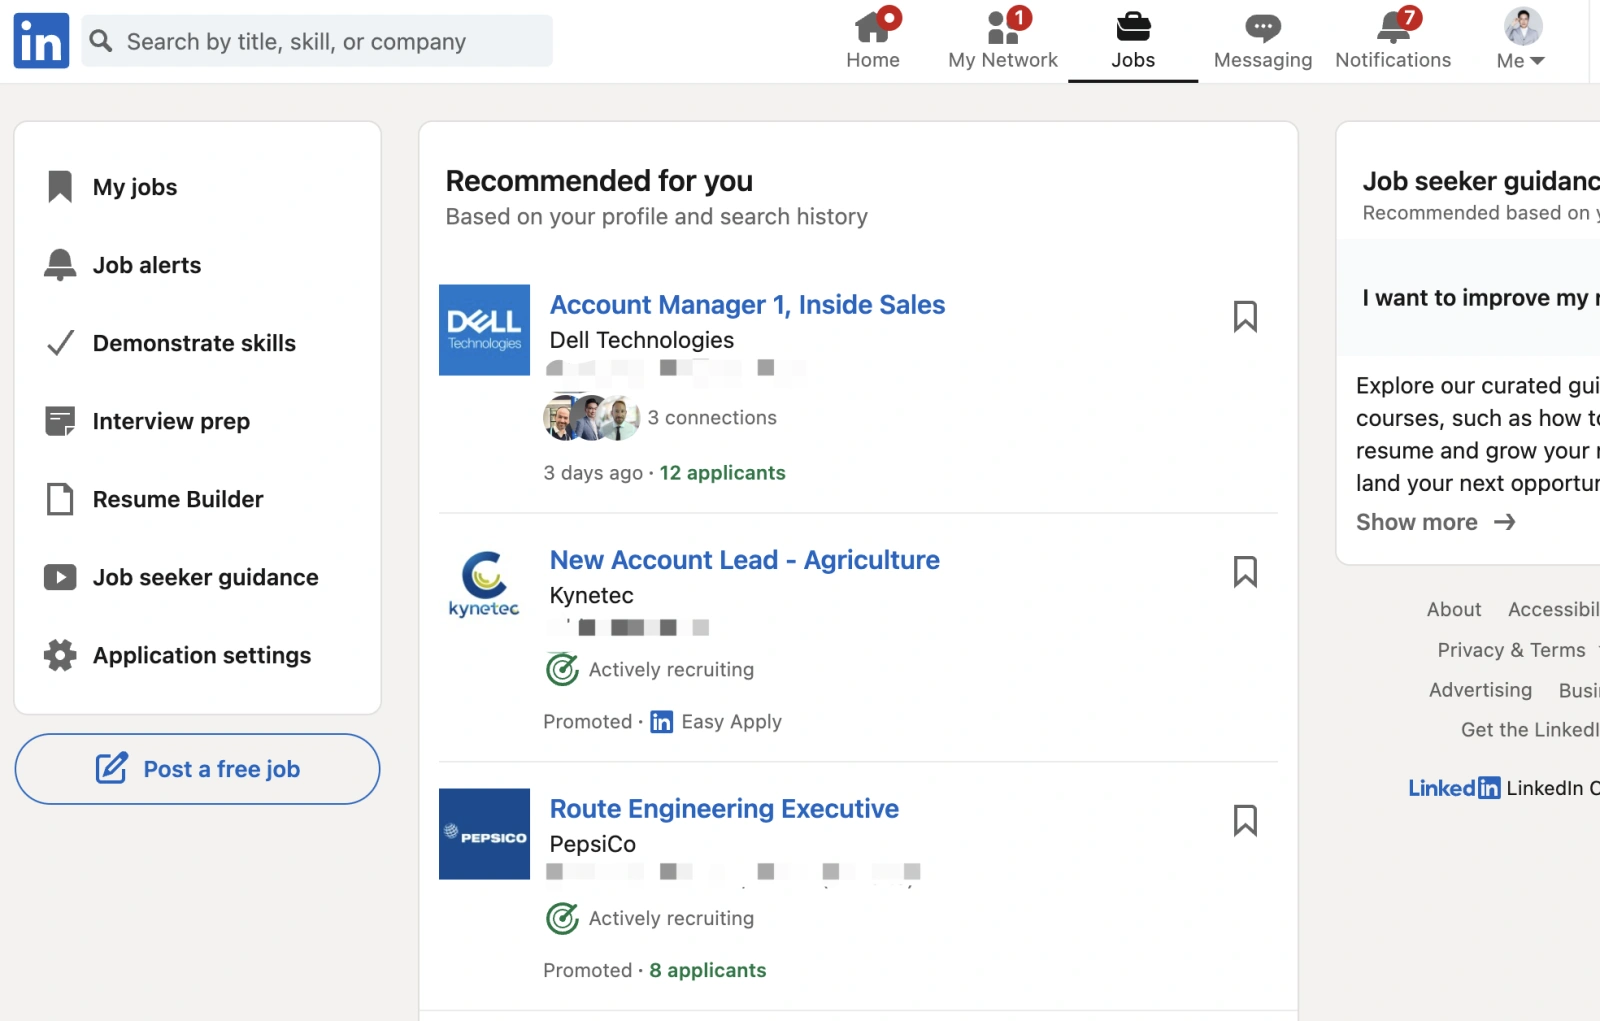Open Interview prep
This screenshot has width=1600, height=1021.
(171, 421)
